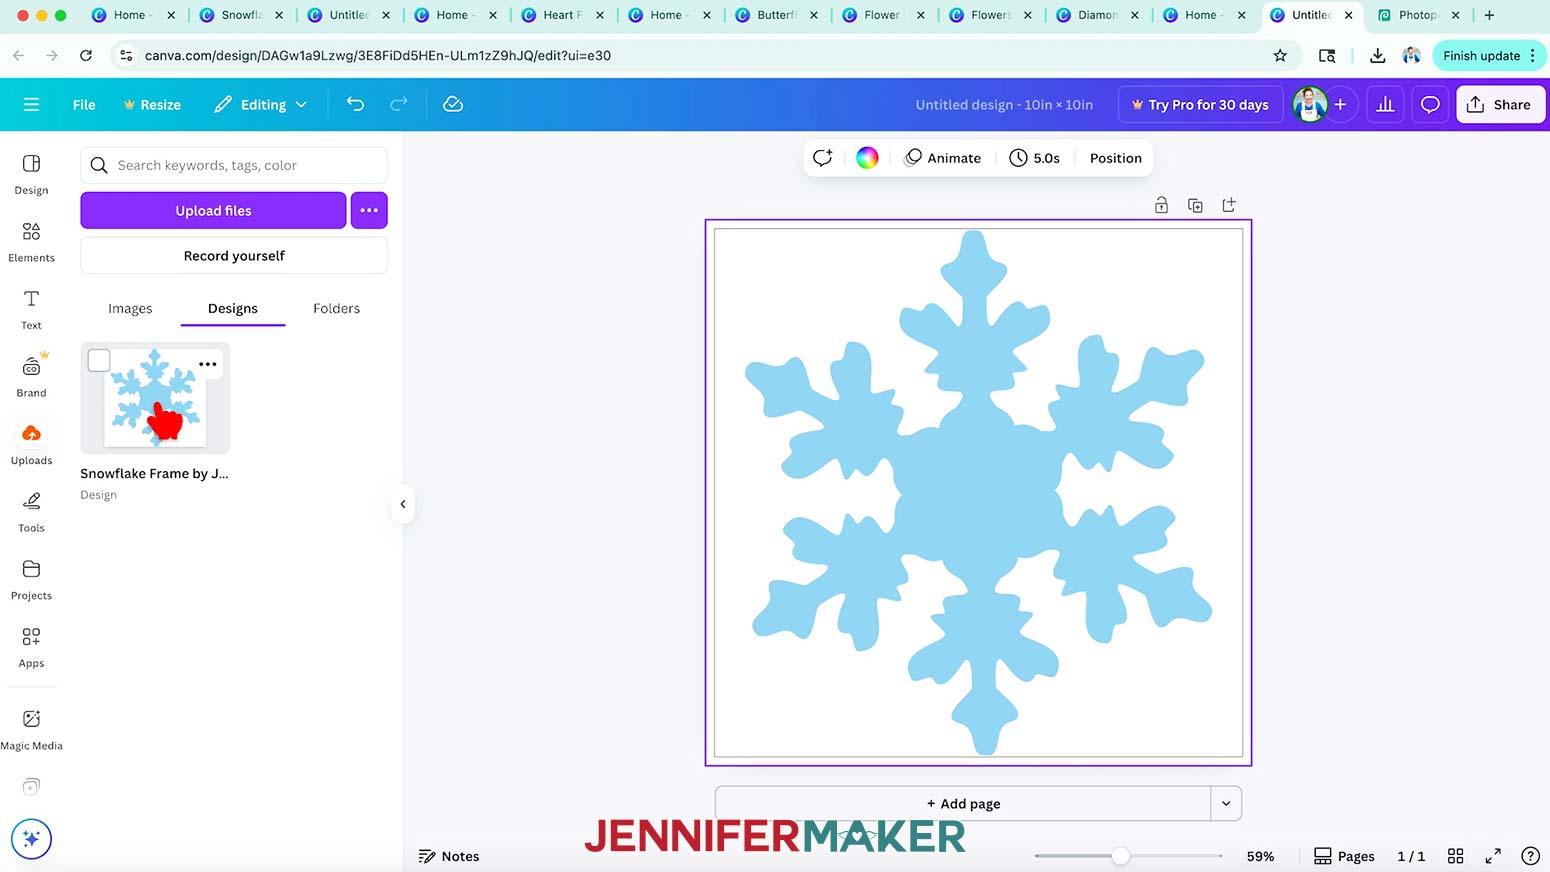Open Apps panel in sidebar
This screenshot has width=1550, height=872.
(31, 647)
